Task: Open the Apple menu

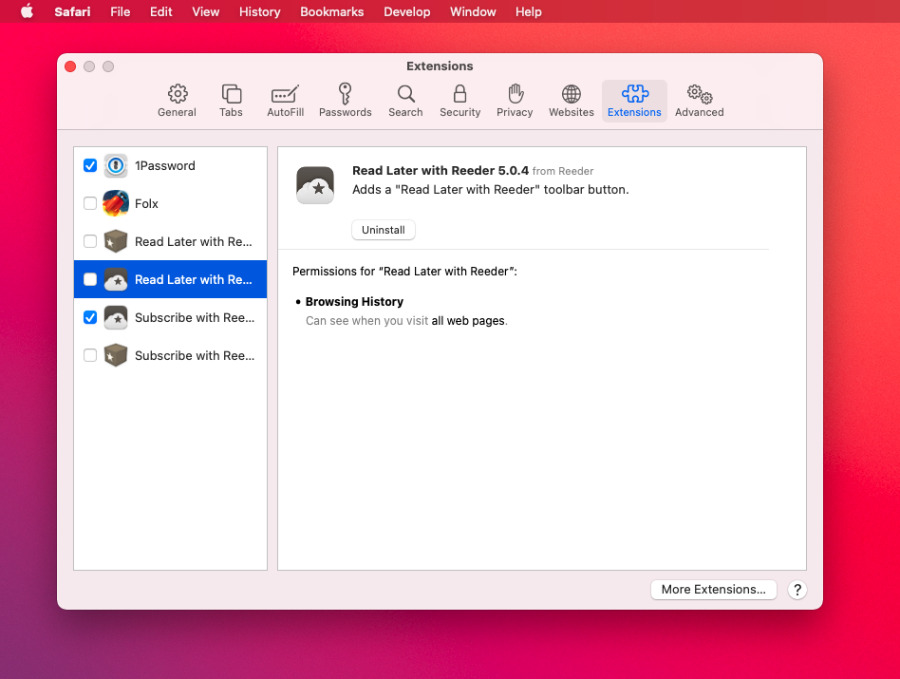Action: [27, 11]
